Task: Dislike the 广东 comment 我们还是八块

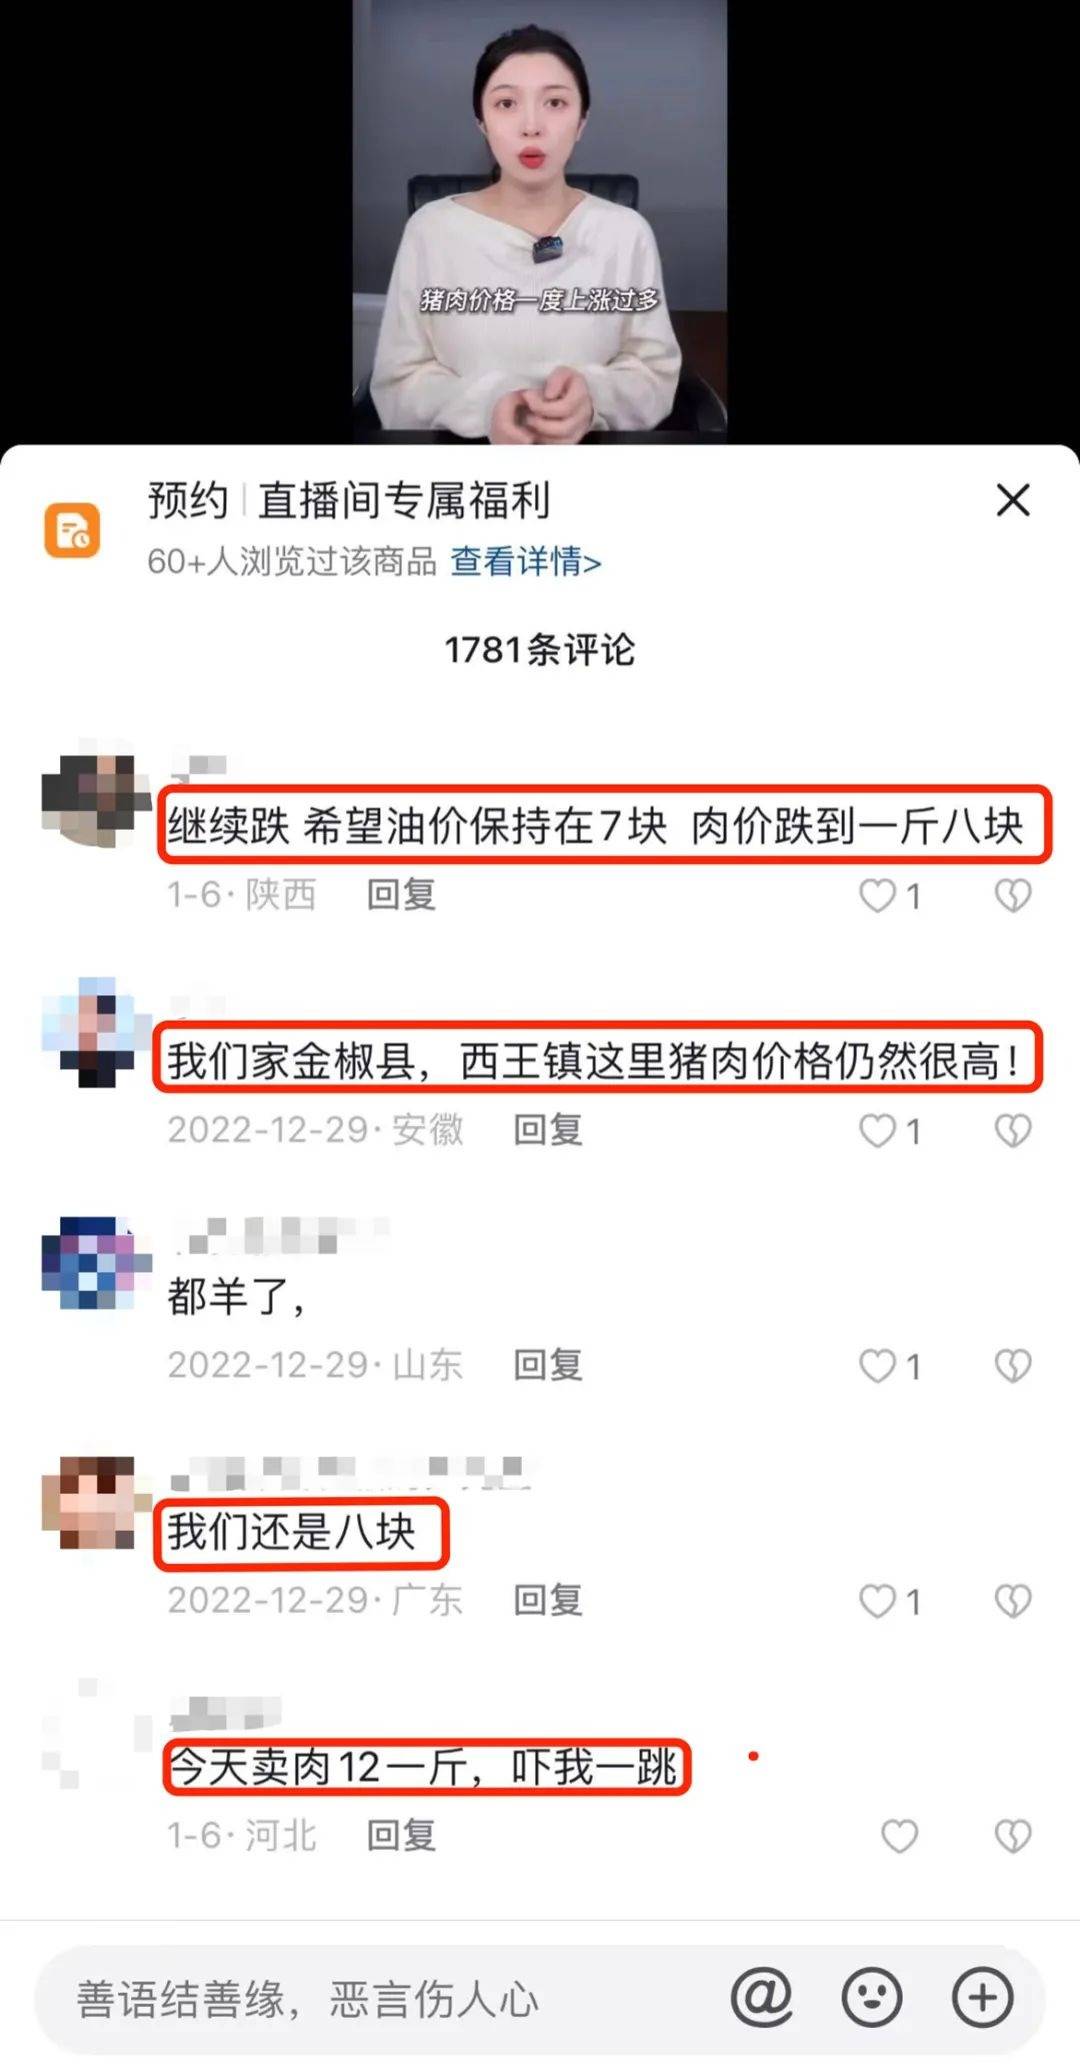Action: (x=1012, y=1601)
